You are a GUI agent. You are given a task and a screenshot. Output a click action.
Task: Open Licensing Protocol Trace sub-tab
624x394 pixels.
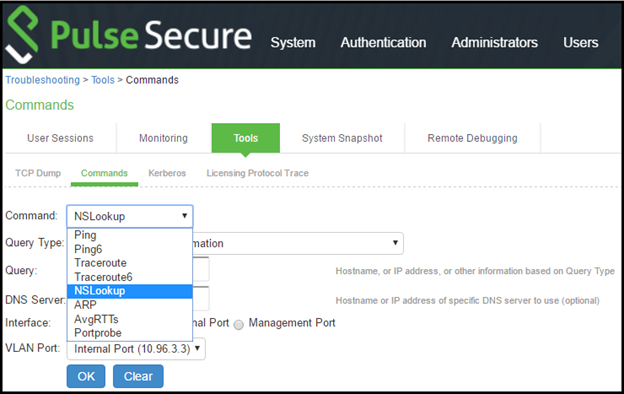pyautogui.click(x=257, y=173)
